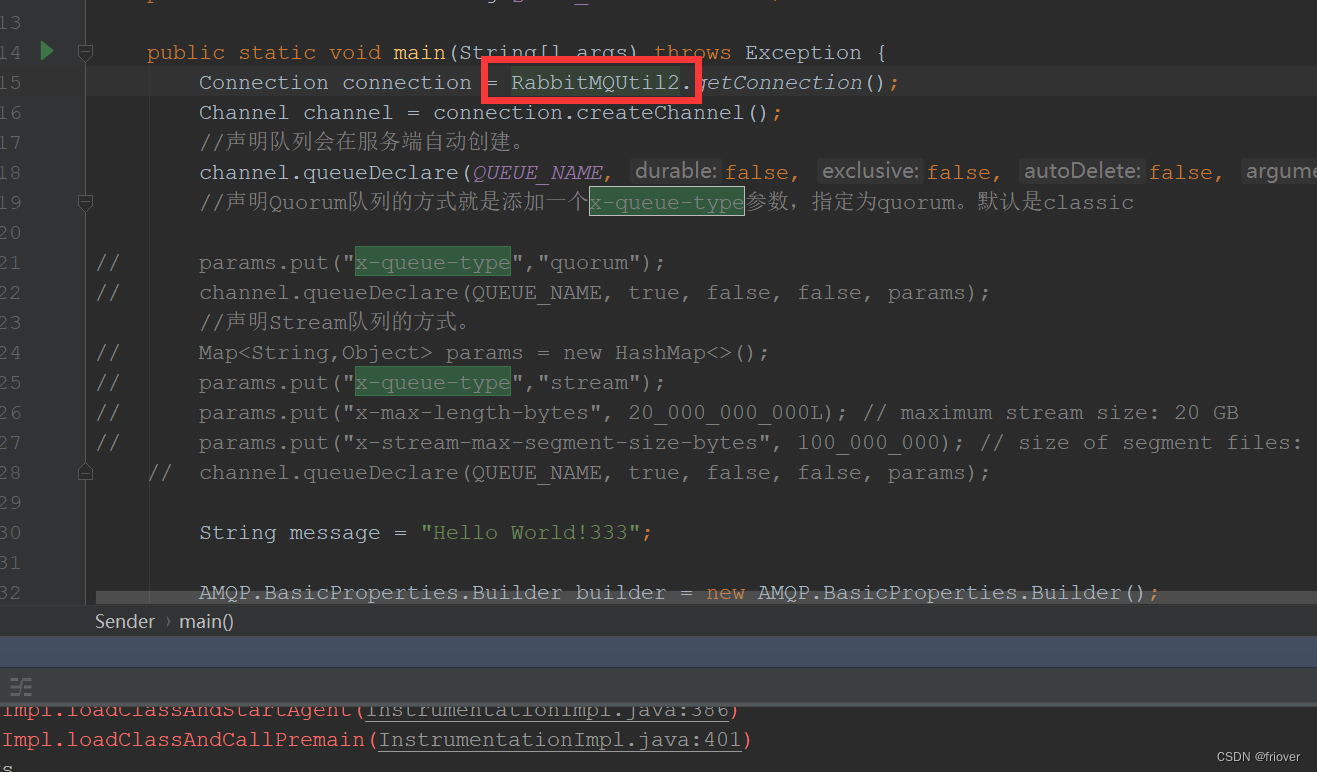Click the autoDelete: parameter hint

click(1082, 171)
